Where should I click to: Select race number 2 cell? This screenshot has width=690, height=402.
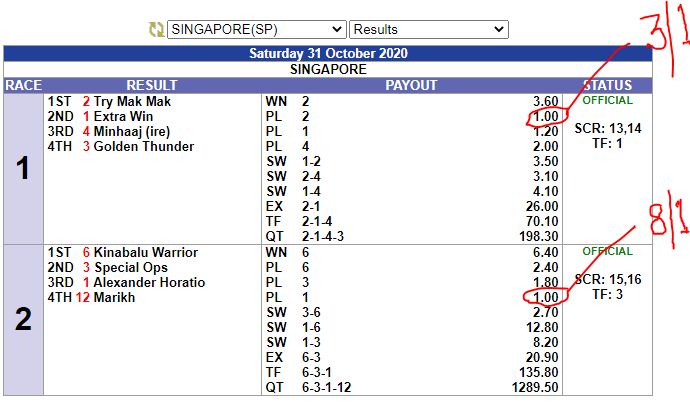[23, 319]
